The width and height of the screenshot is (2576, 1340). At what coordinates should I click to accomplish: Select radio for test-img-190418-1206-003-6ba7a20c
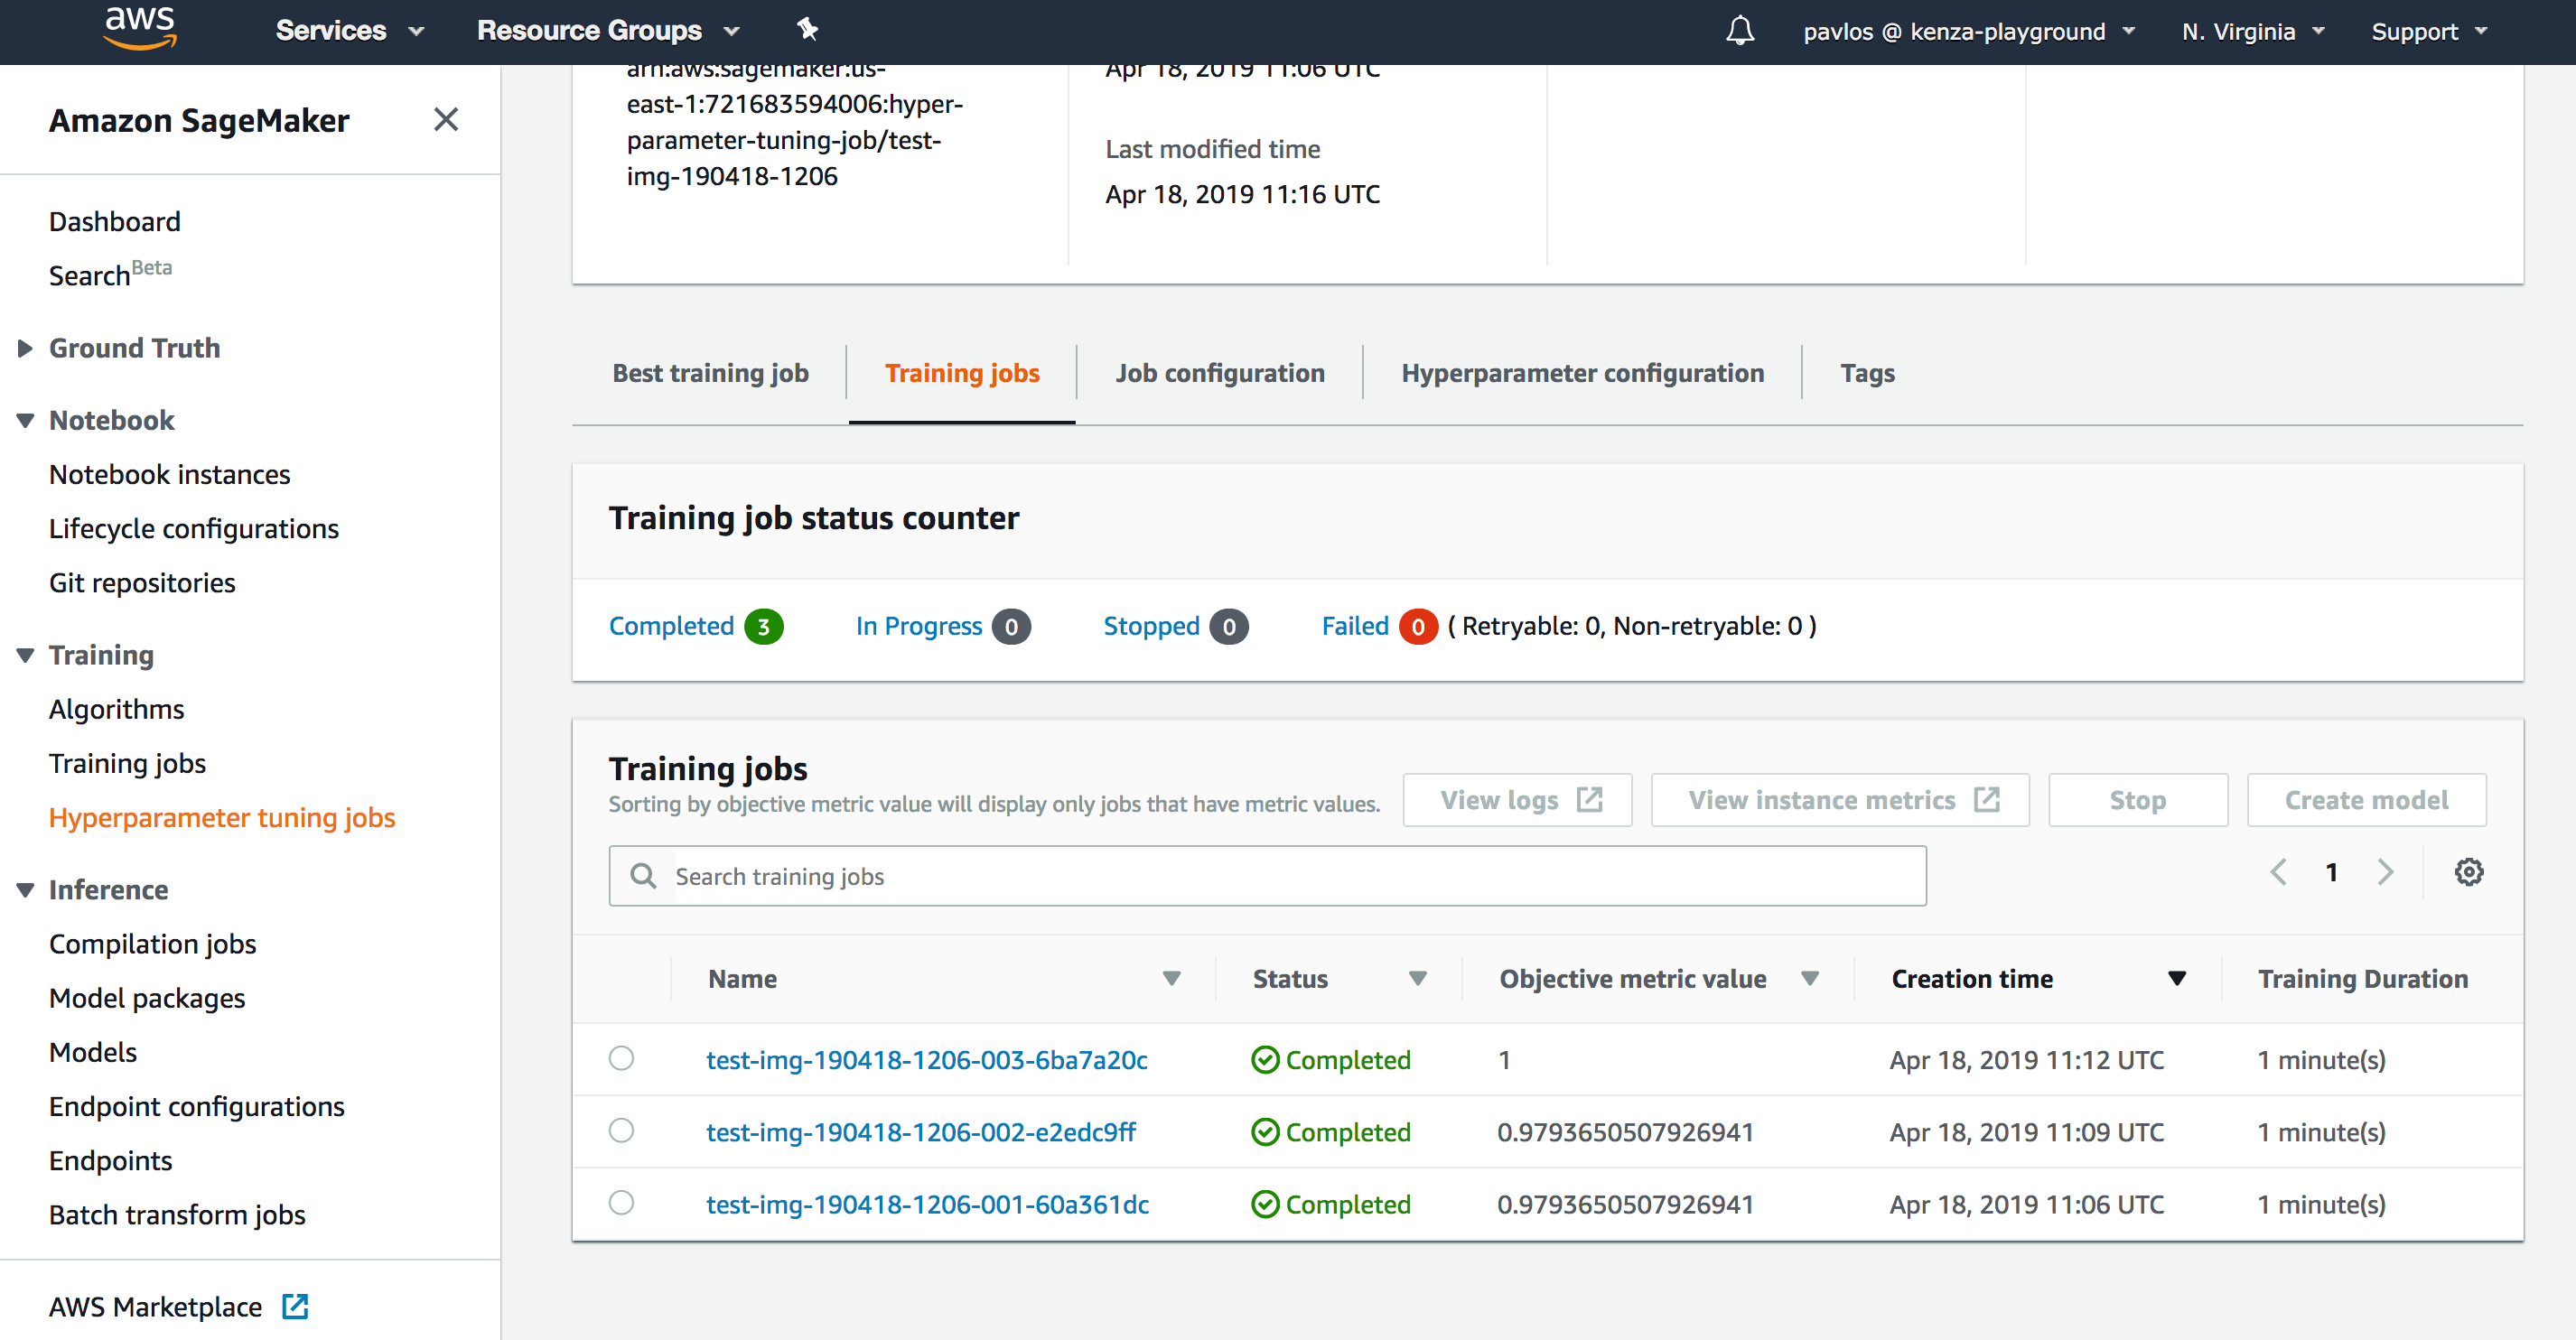point(621,1058)
